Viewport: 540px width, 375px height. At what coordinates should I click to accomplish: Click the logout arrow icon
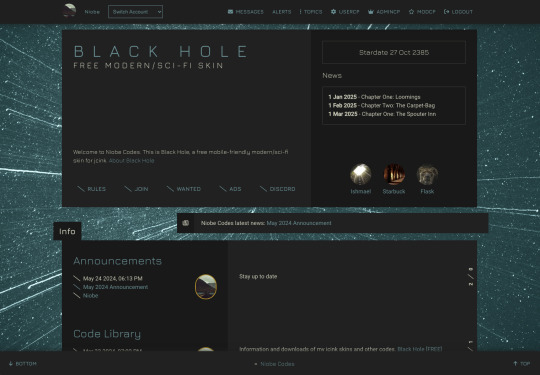click(446, 12)
